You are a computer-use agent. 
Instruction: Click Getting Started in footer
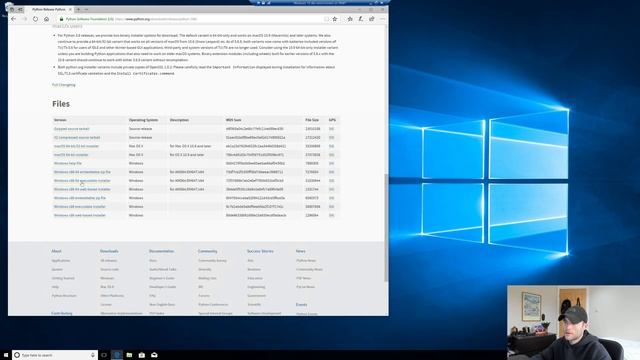click(63, 278)
